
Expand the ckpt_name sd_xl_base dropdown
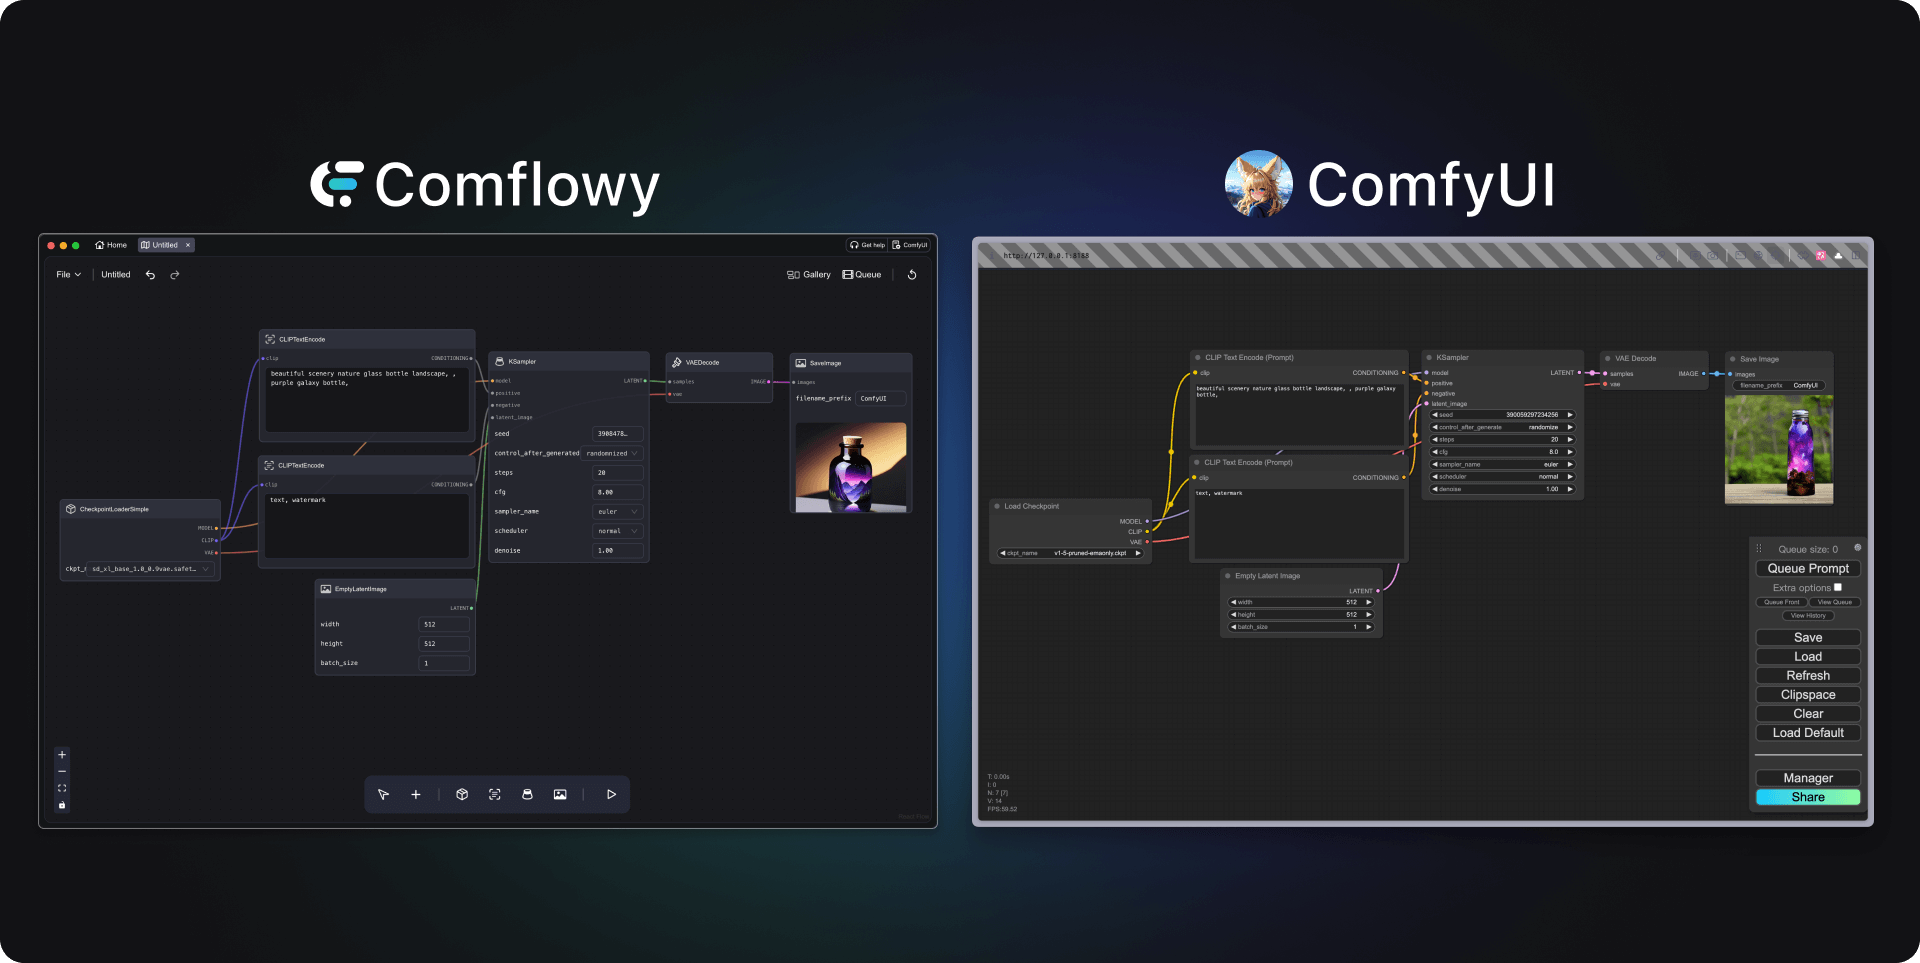point(150,569)
